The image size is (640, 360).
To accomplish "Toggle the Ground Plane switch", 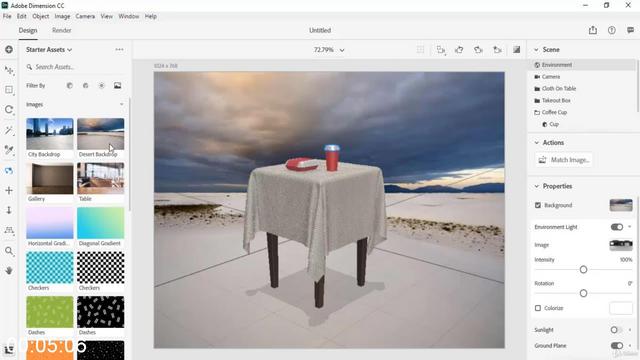I will point(617,346).
